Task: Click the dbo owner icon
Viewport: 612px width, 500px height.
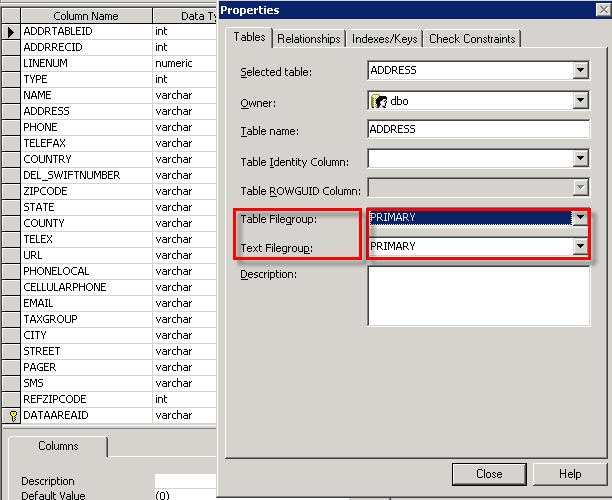Action: click(x=379, y=101)
